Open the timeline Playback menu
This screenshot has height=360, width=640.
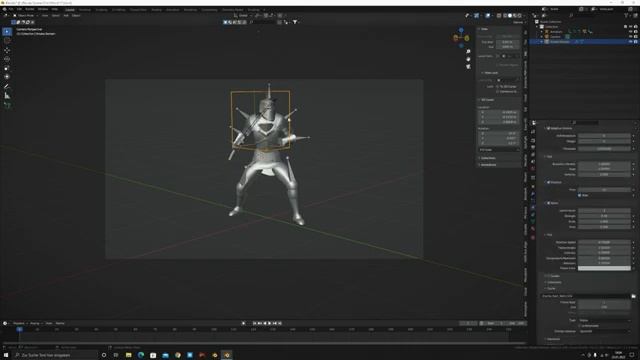[19, 323]
